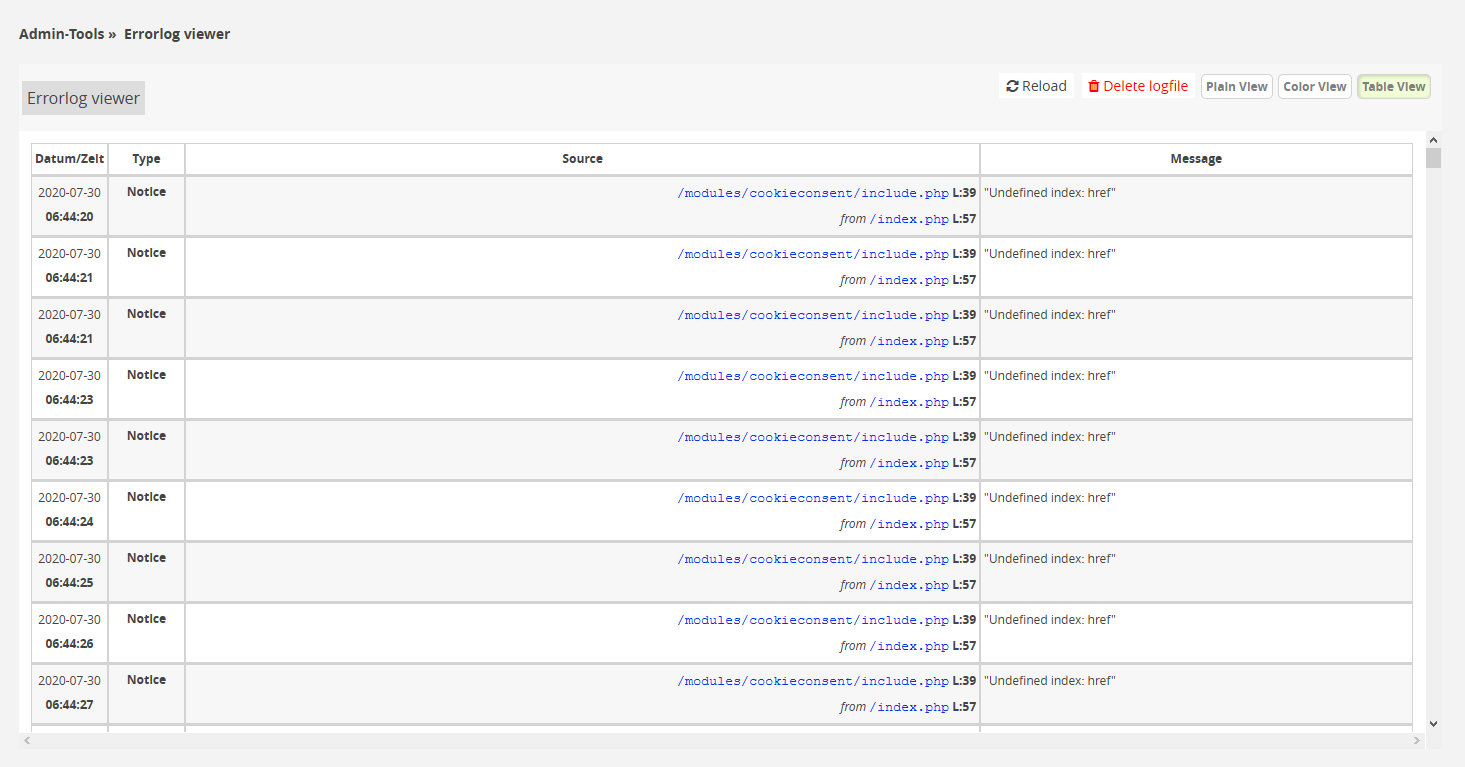This screenshot has height=767, width=1465.
Task: Click the Type column header
Action: 146,159
